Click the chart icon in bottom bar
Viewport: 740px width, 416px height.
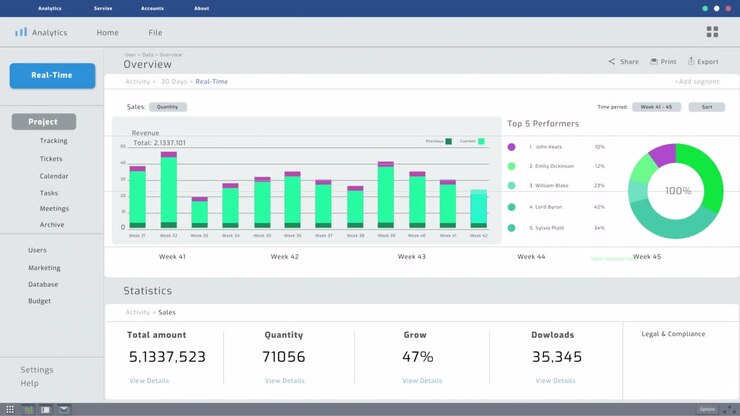click(x=28, y=409)
